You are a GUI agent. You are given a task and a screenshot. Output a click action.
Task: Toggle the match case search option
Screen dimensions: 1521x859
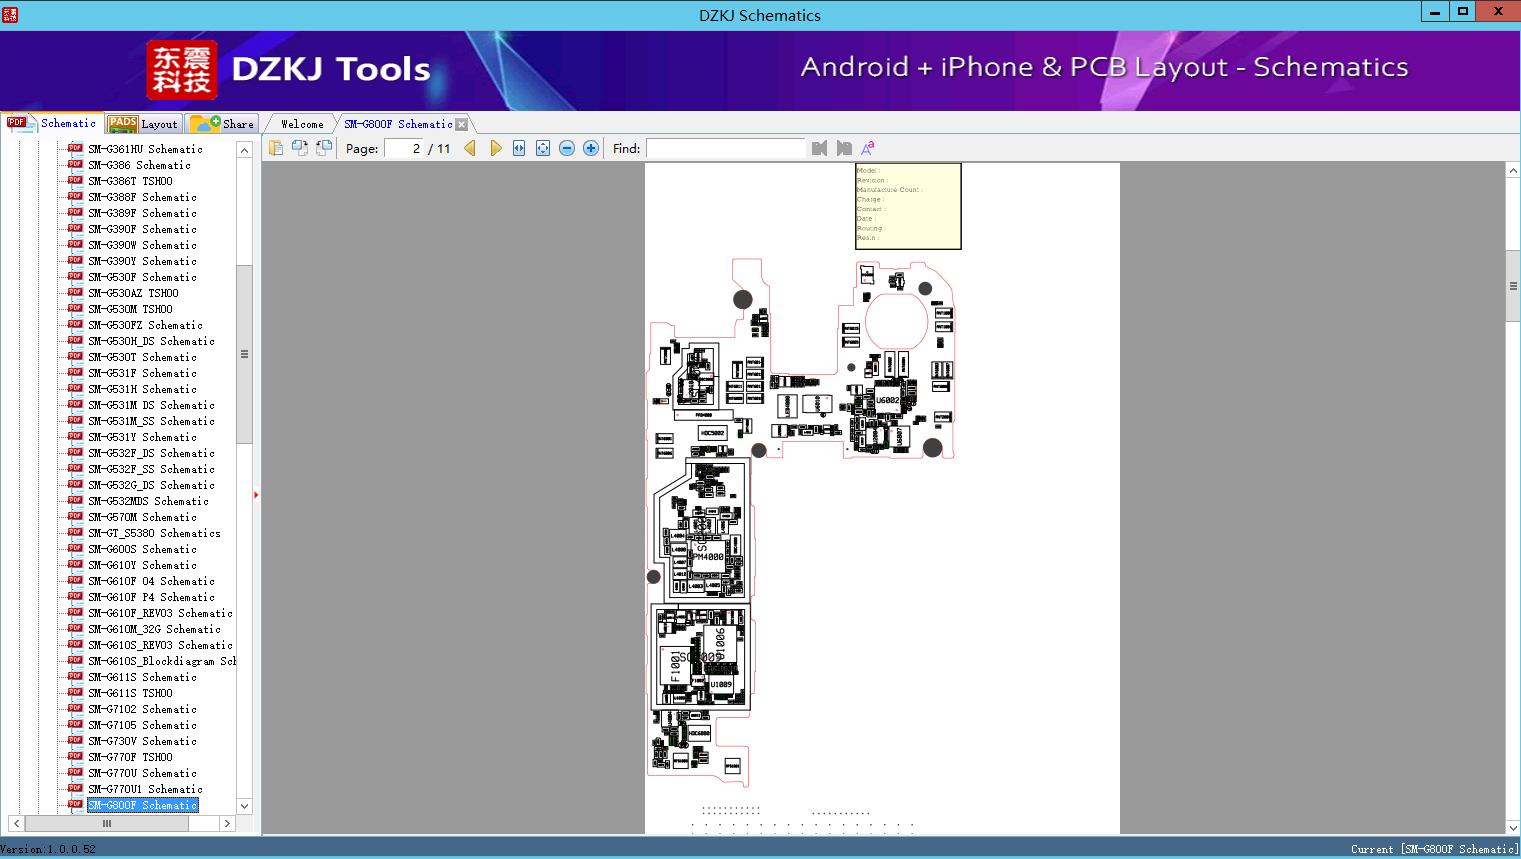point(868,148)
